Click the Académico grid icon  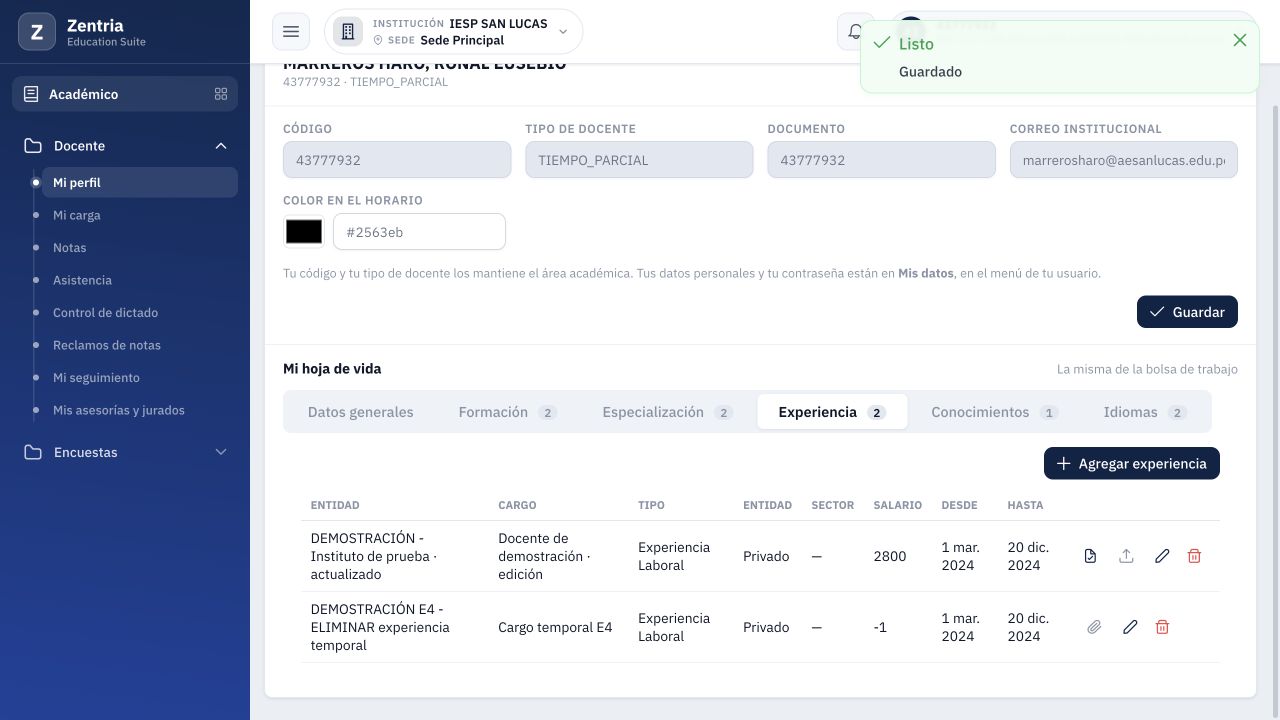[221, 94]
